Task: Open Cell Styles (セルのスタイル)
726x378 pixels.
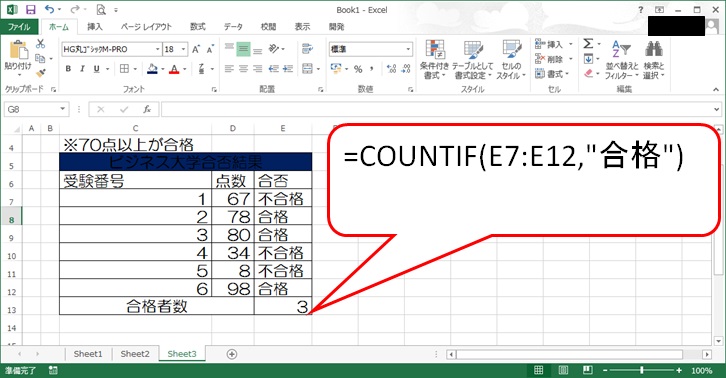Action: pos(511,59)
